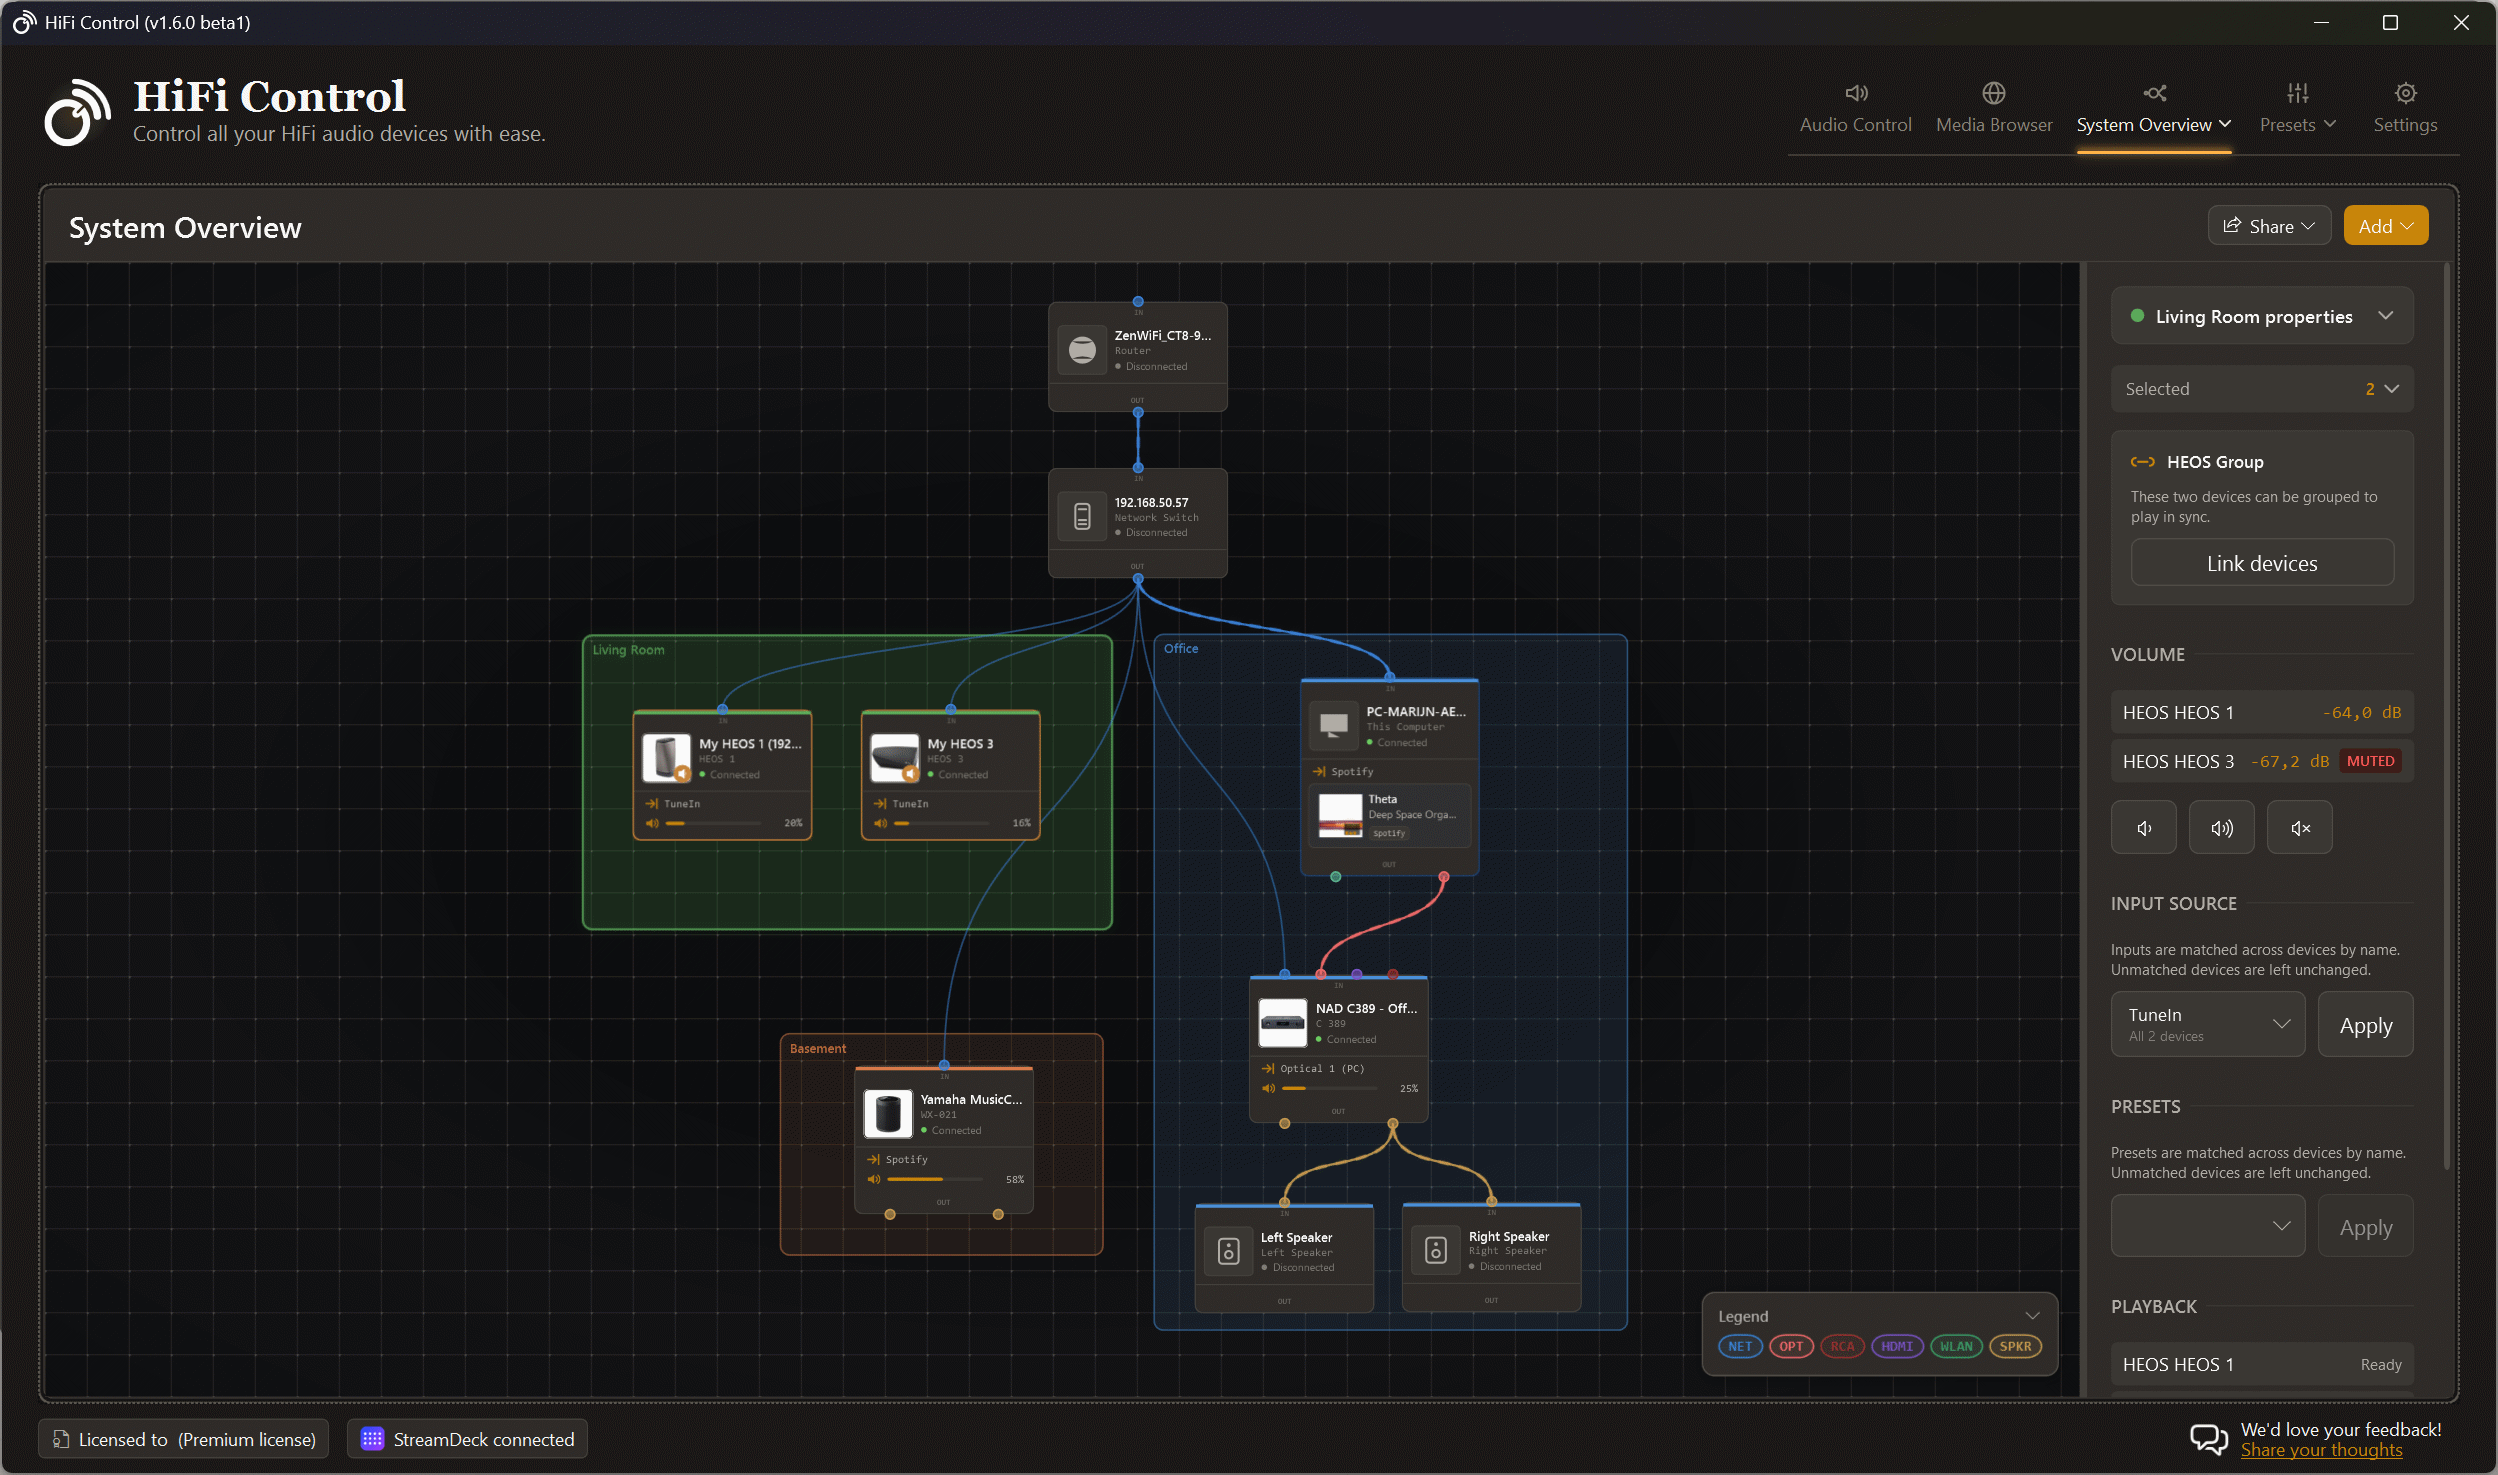Collapse Living Room properties panel
Viewport: 2498px width, 1475px height.
click(2386, 316)
